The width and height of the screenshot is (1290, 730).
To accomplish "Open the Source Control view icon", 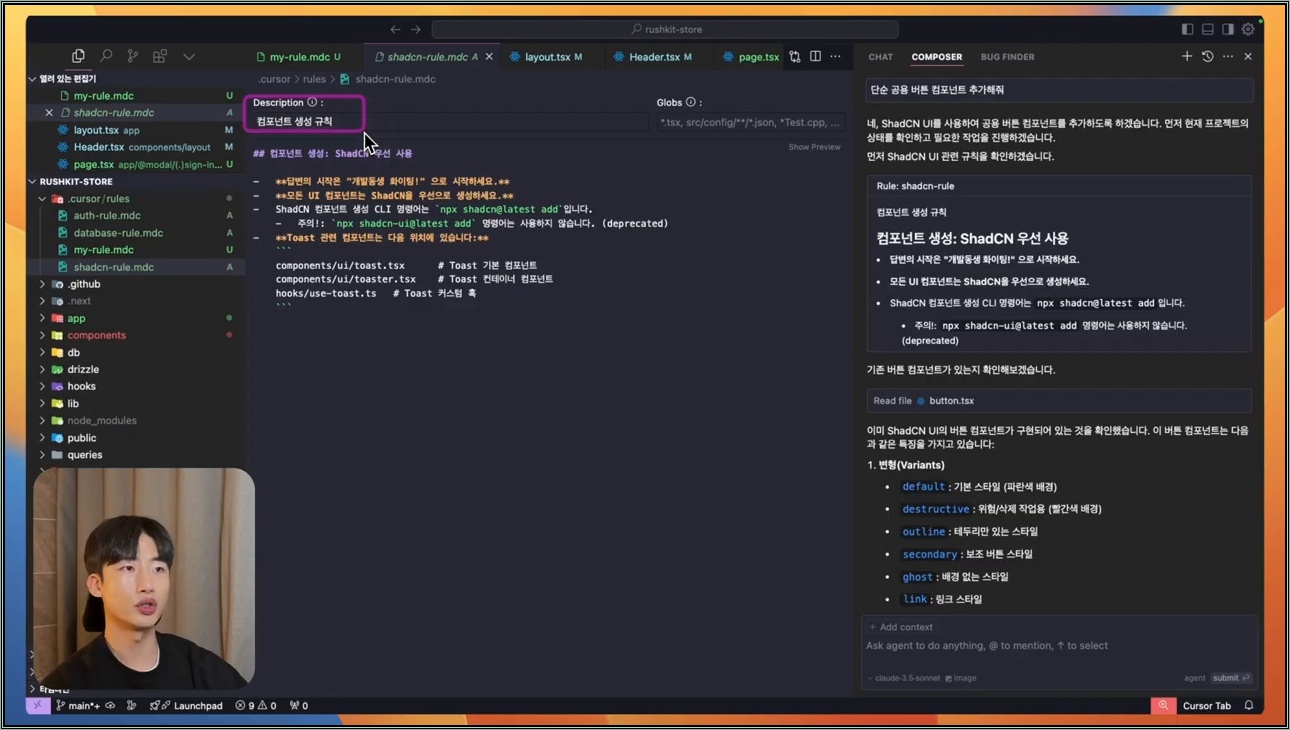I will click(132, 57).
